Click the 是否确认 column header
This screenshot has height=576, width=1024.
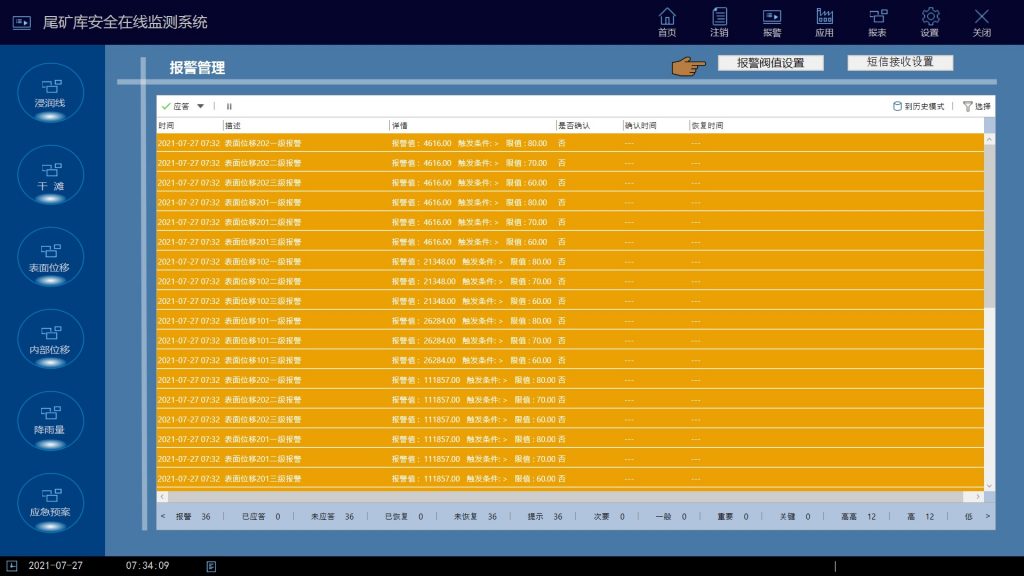589,125
